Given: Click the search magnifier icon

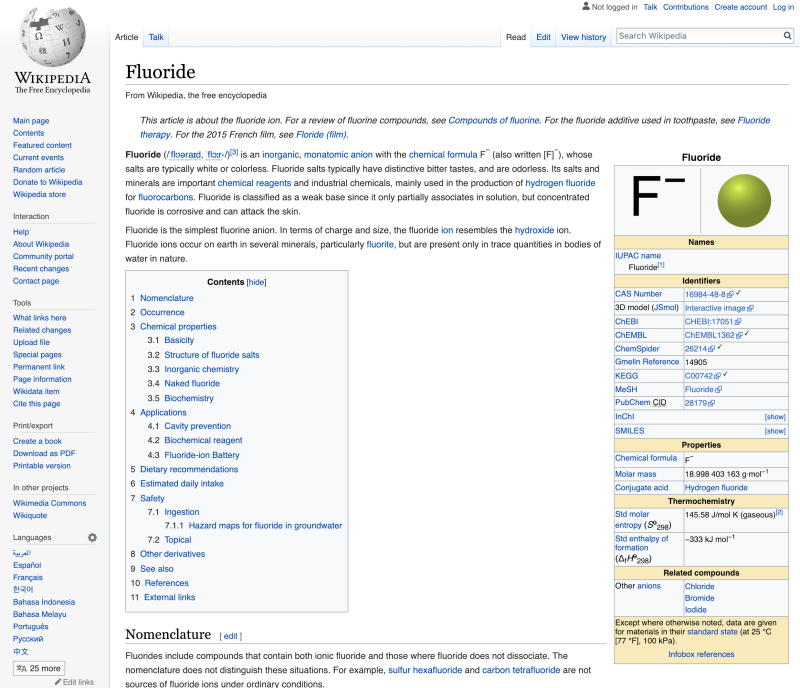Looking at the screenshot, I should 787,36.
